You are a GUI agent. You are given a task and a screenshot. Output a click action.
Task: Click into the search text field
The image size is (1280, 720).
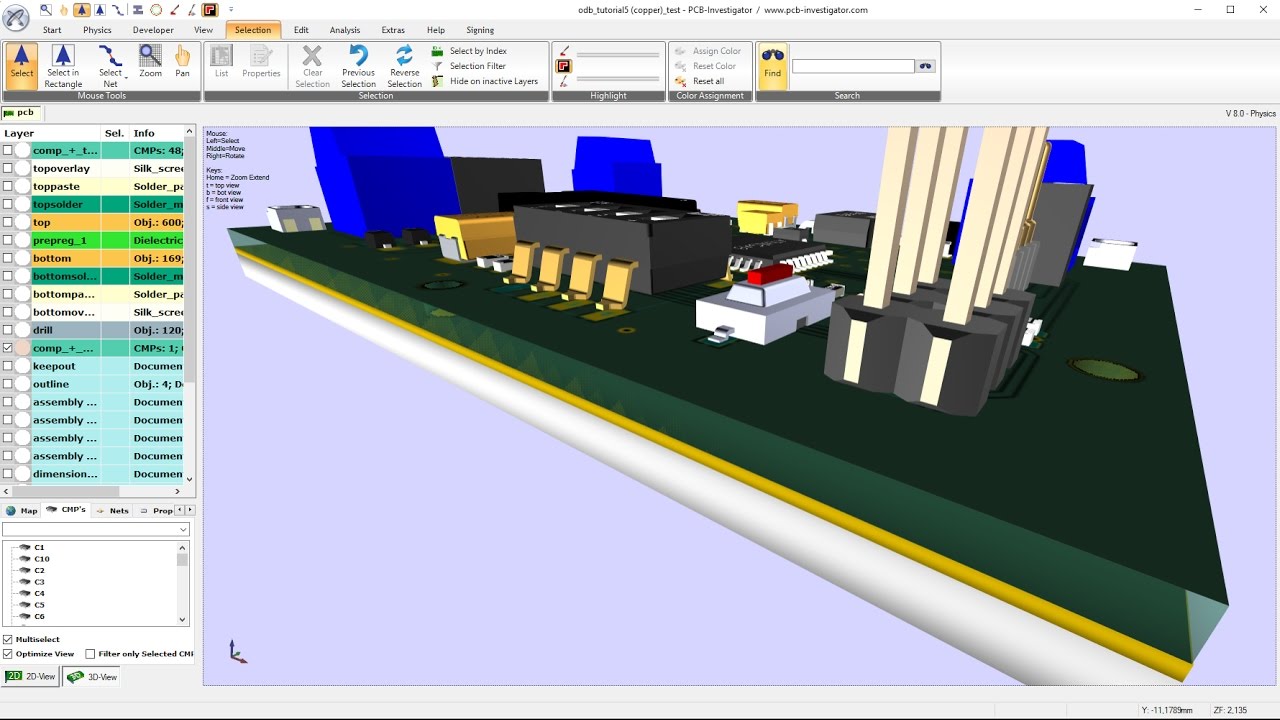pos(853,66)
